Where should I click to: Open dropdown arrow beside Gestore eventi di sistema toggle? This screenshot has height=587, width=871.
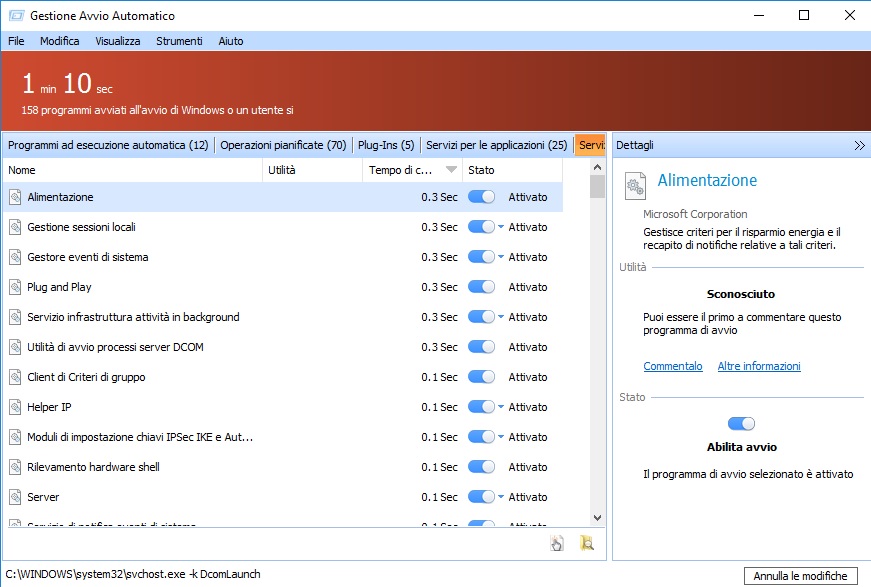coord(501,258)
